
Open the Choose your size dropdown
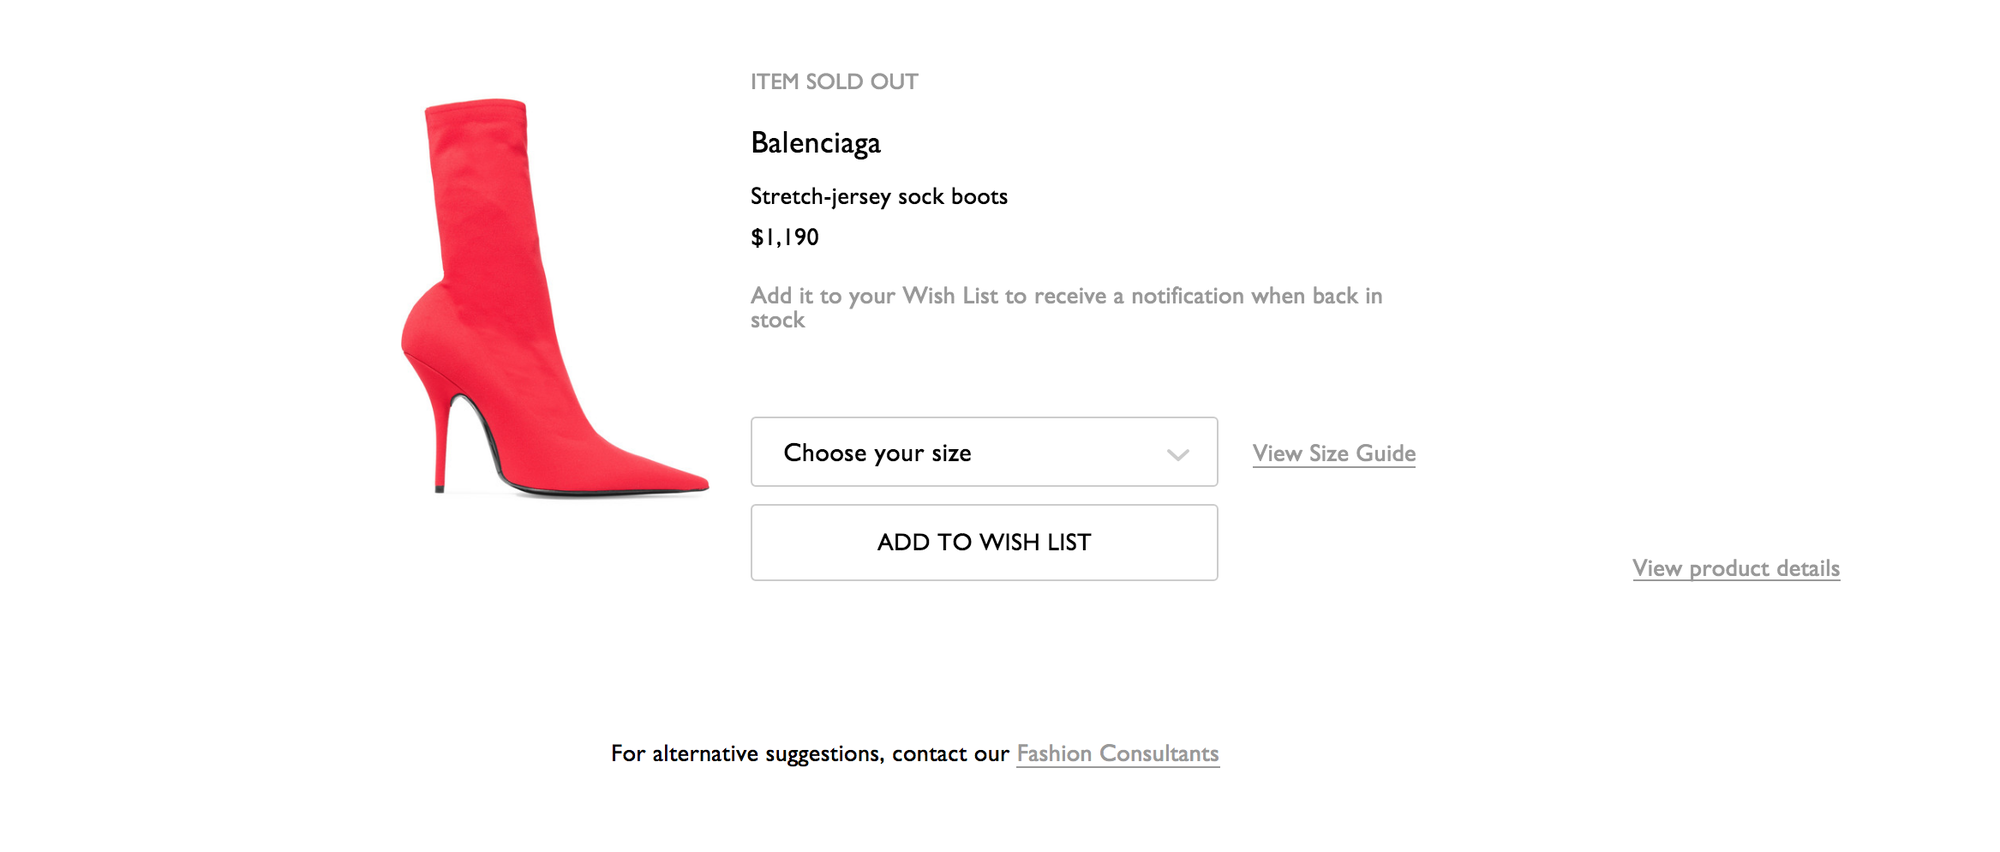click(x=984, y=452)
